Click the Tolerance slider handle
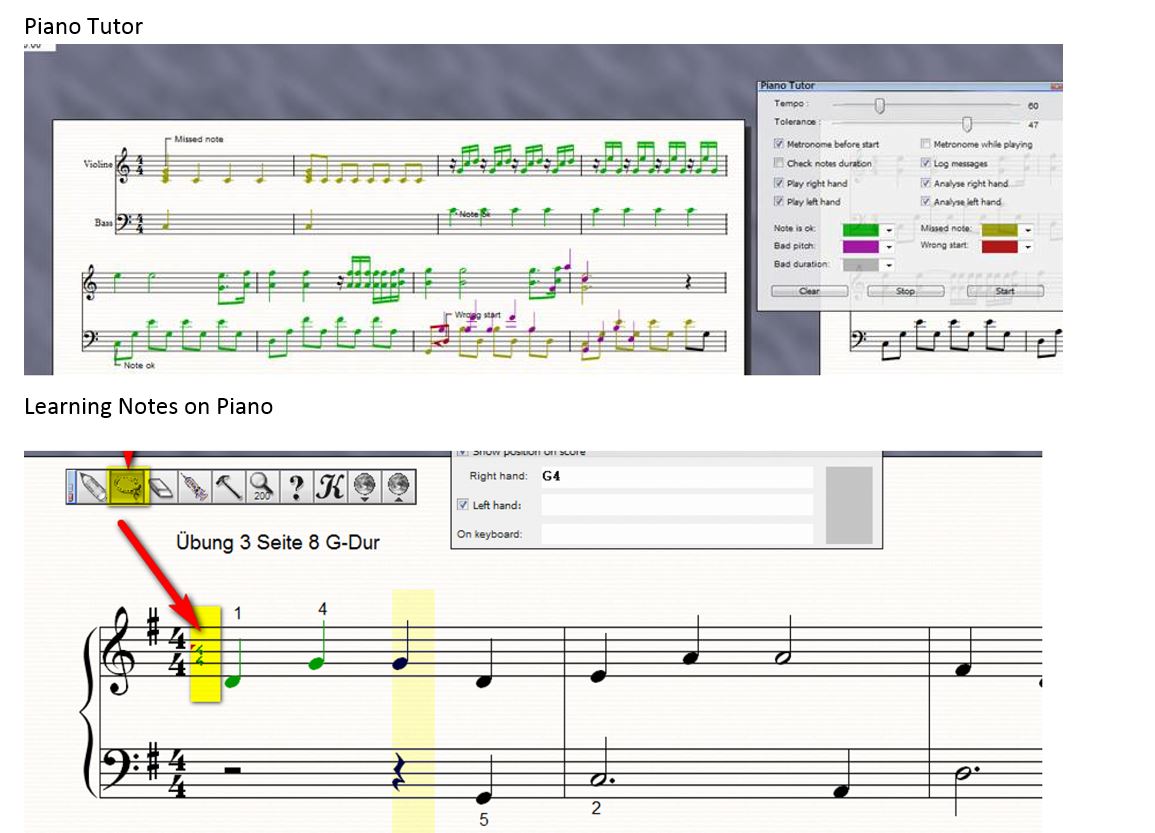Viewport: 1155px width, 833px height. click(966, 124)
